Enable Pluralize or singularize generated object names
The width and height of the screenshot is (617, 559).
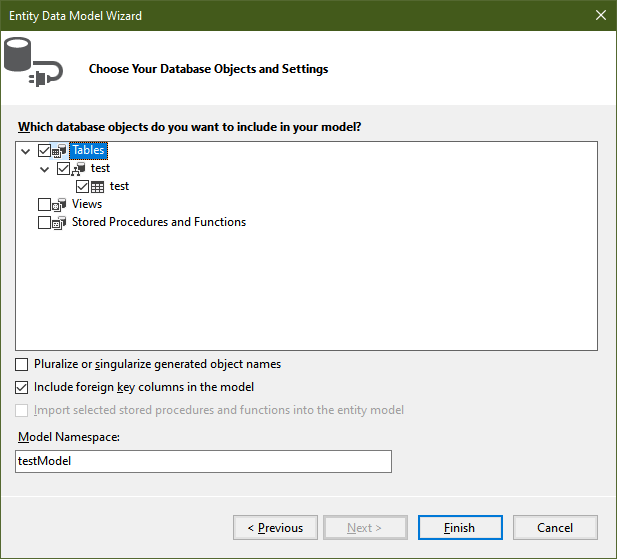point(22,365)
